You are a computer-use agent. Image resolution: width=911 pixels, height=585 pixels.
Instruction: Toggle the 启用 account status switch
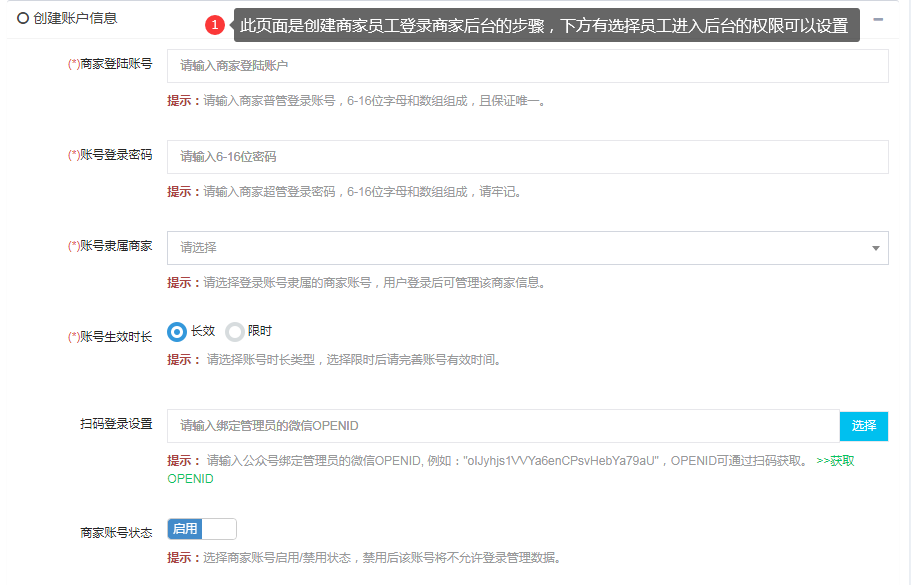[202, 529]
